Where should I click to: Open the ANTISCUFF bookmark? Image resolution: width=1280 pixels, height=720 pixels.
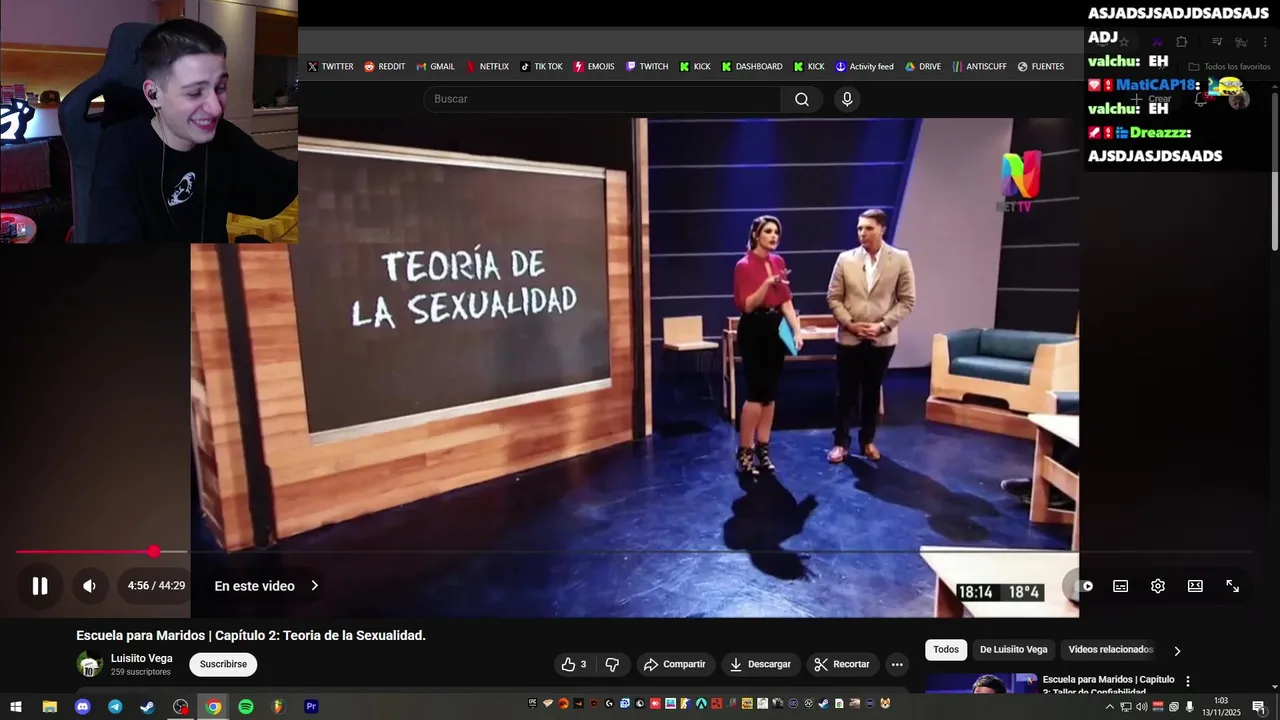979,67
